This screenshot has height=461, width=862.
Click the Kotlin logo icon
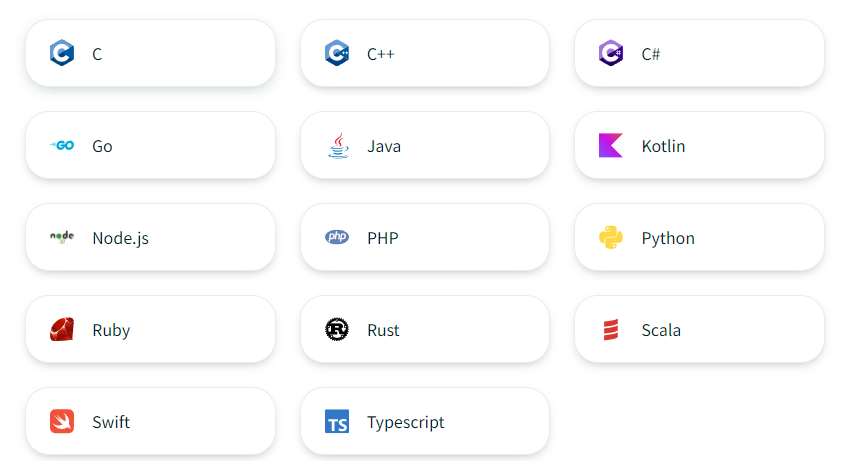(611, 145)
